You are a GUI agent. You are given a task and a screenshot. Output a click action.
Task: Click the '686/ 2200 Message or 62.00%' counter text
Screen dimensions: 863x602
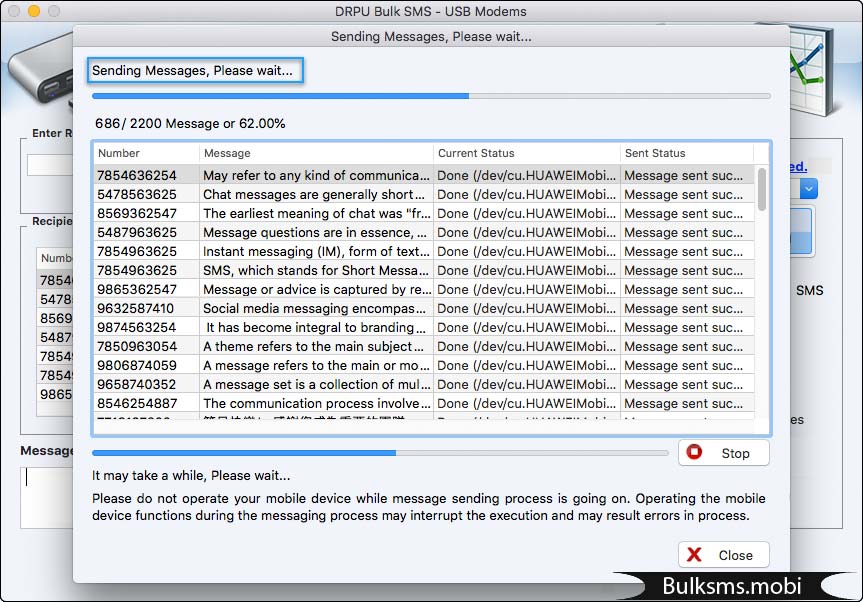190,123
